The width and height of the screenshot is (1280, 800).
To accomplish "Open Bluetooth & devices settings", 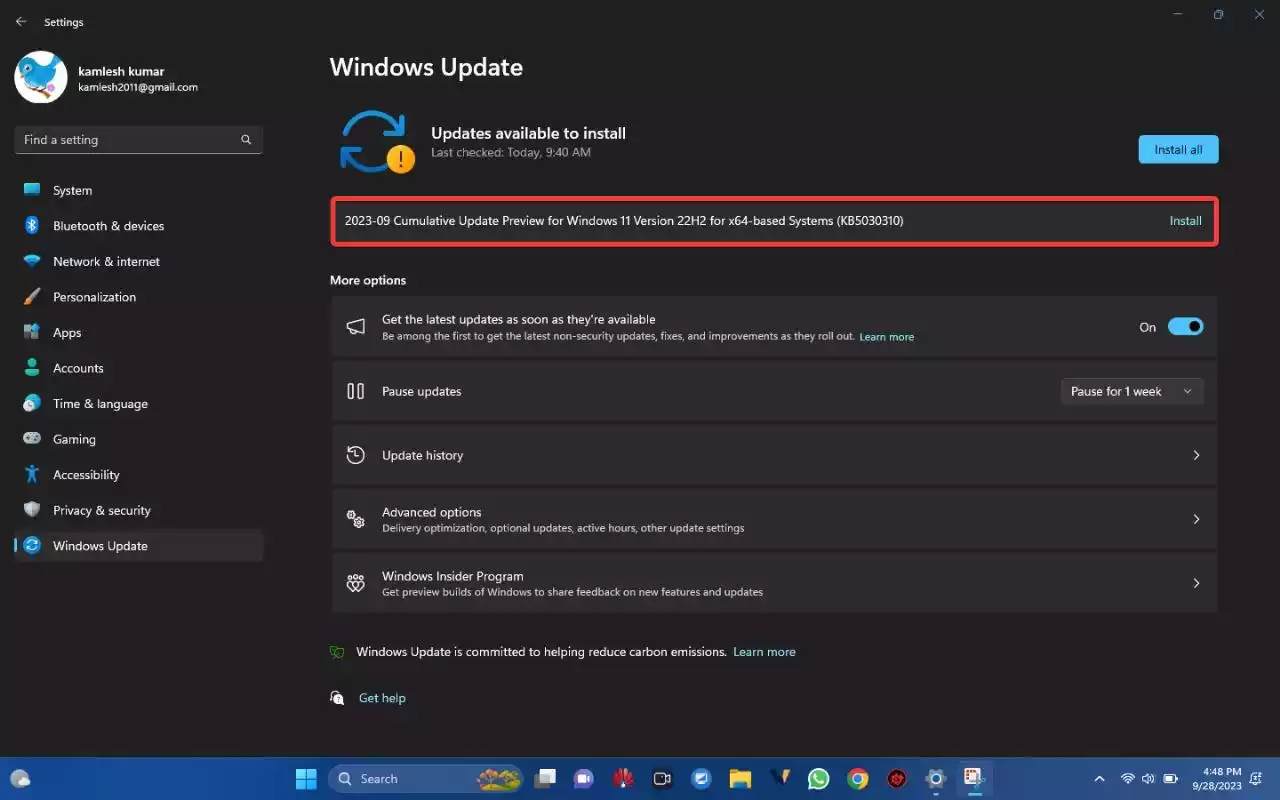I will pos(108,226).
